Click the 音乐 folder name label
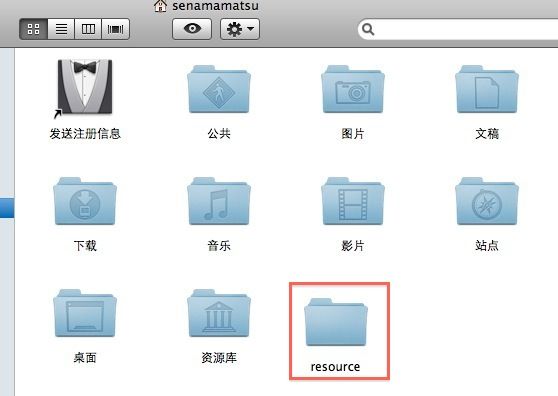 click(219, 246)
